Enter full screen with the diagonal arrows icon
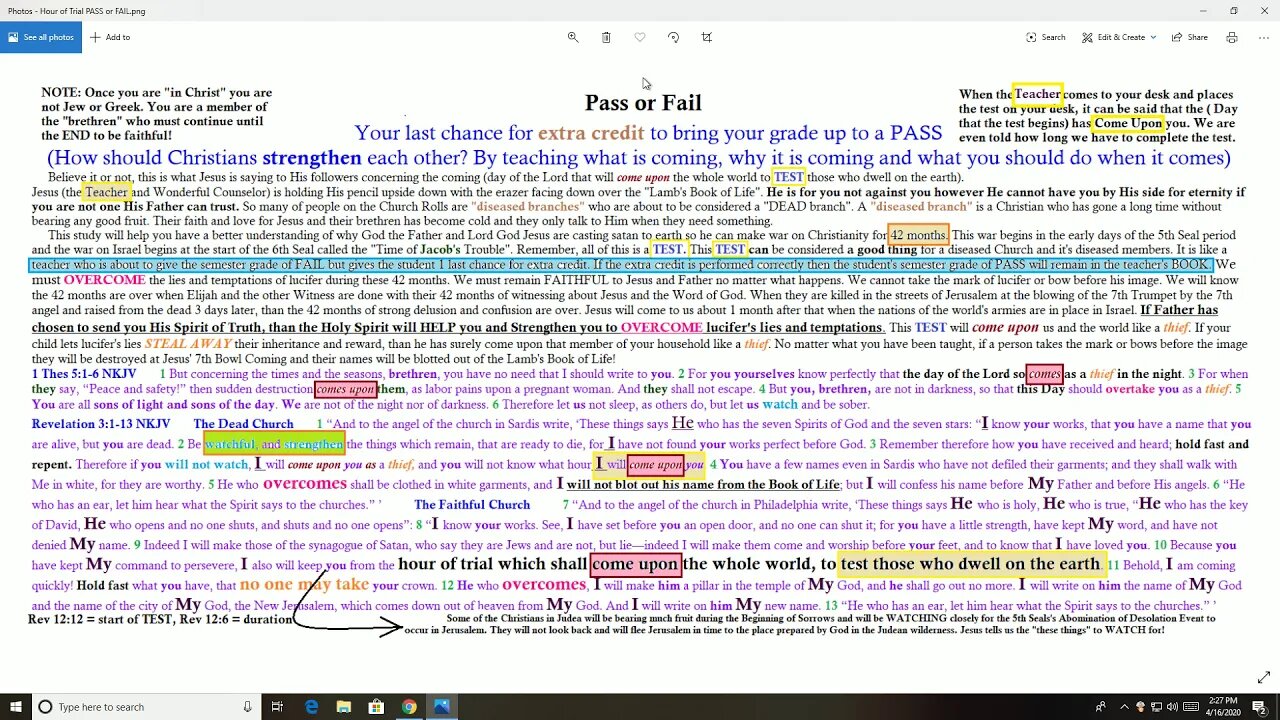Screen dimensions: 1280x720 (x=1266, y=678)
